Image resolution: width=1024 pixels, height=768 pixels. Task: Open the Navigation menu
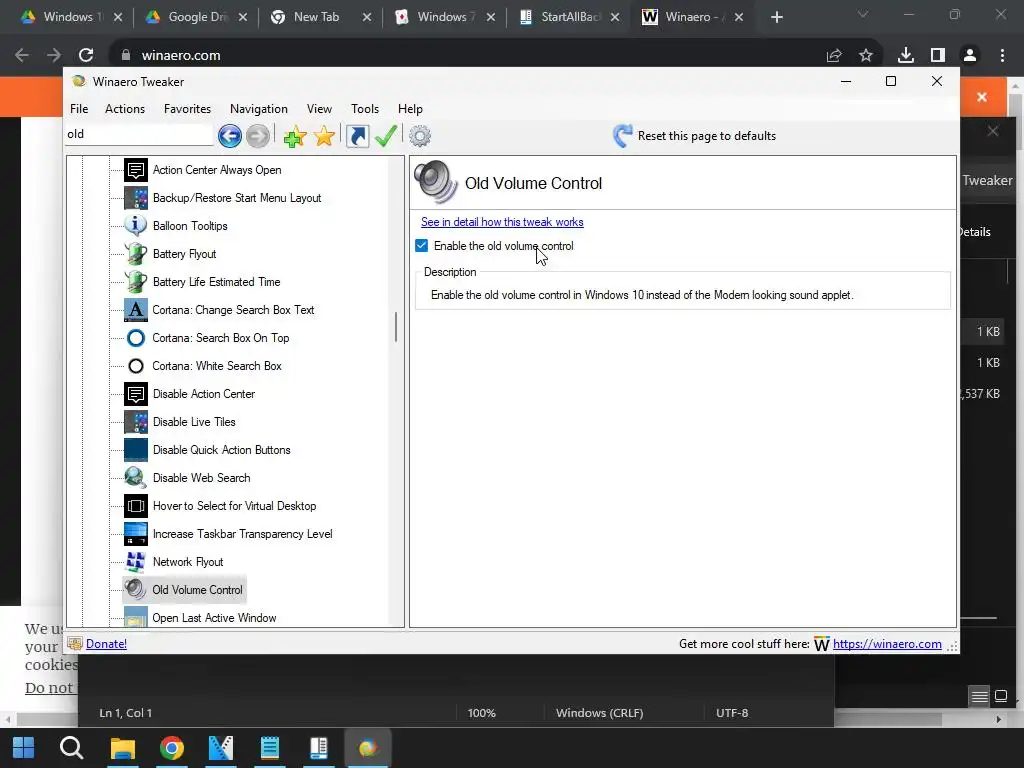259,109
